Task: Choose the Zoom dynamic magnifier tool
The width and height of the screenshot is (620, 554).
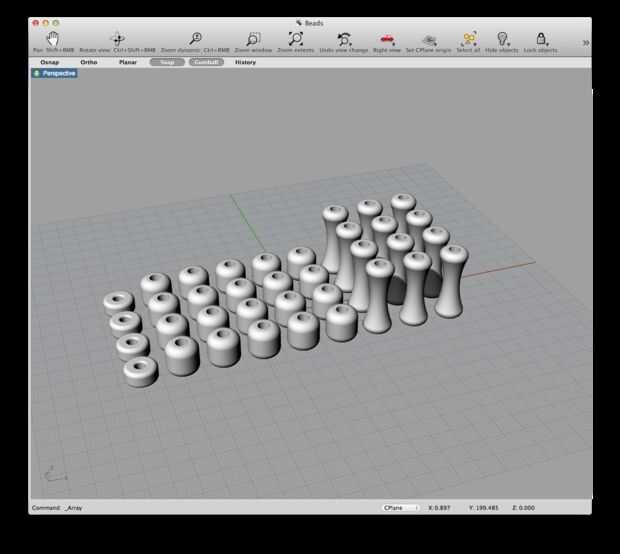Action: click(x=195, y=39)
